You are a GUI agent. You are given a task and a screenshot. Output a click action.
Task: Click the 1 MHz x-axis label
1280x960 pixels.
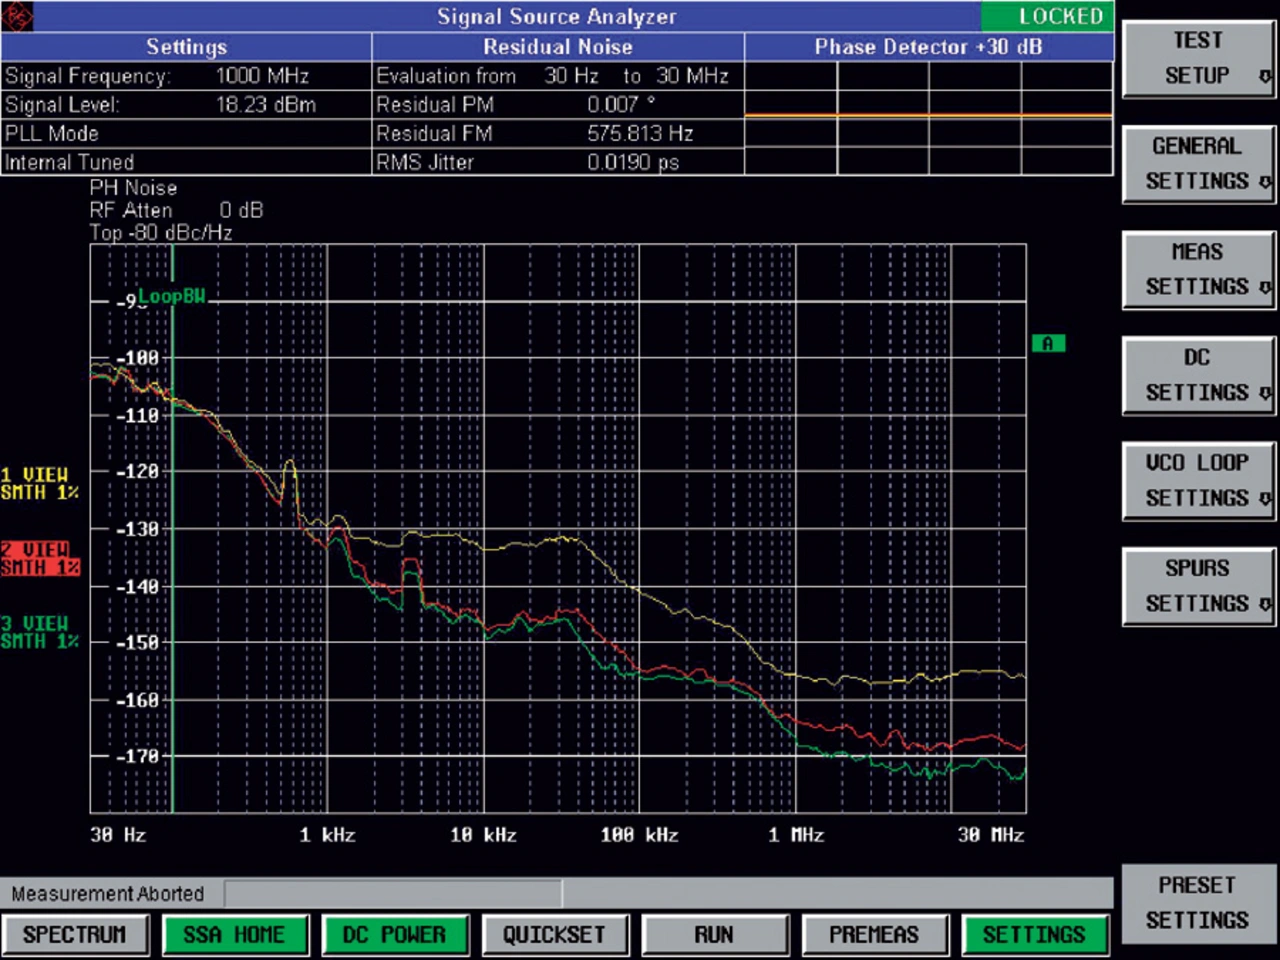click(x=796, y=835)
